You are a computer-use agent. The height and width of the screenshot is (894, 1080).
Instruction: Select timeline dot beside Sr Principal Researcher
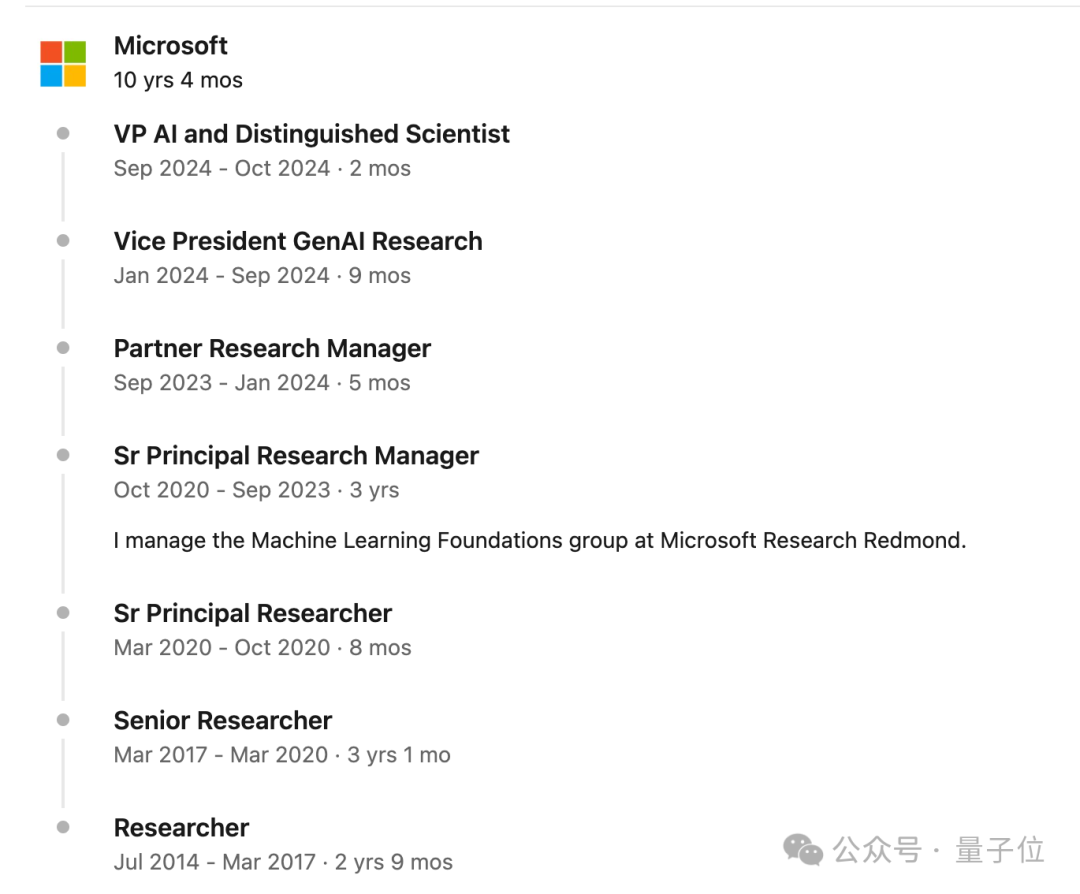tap(63, 612)
